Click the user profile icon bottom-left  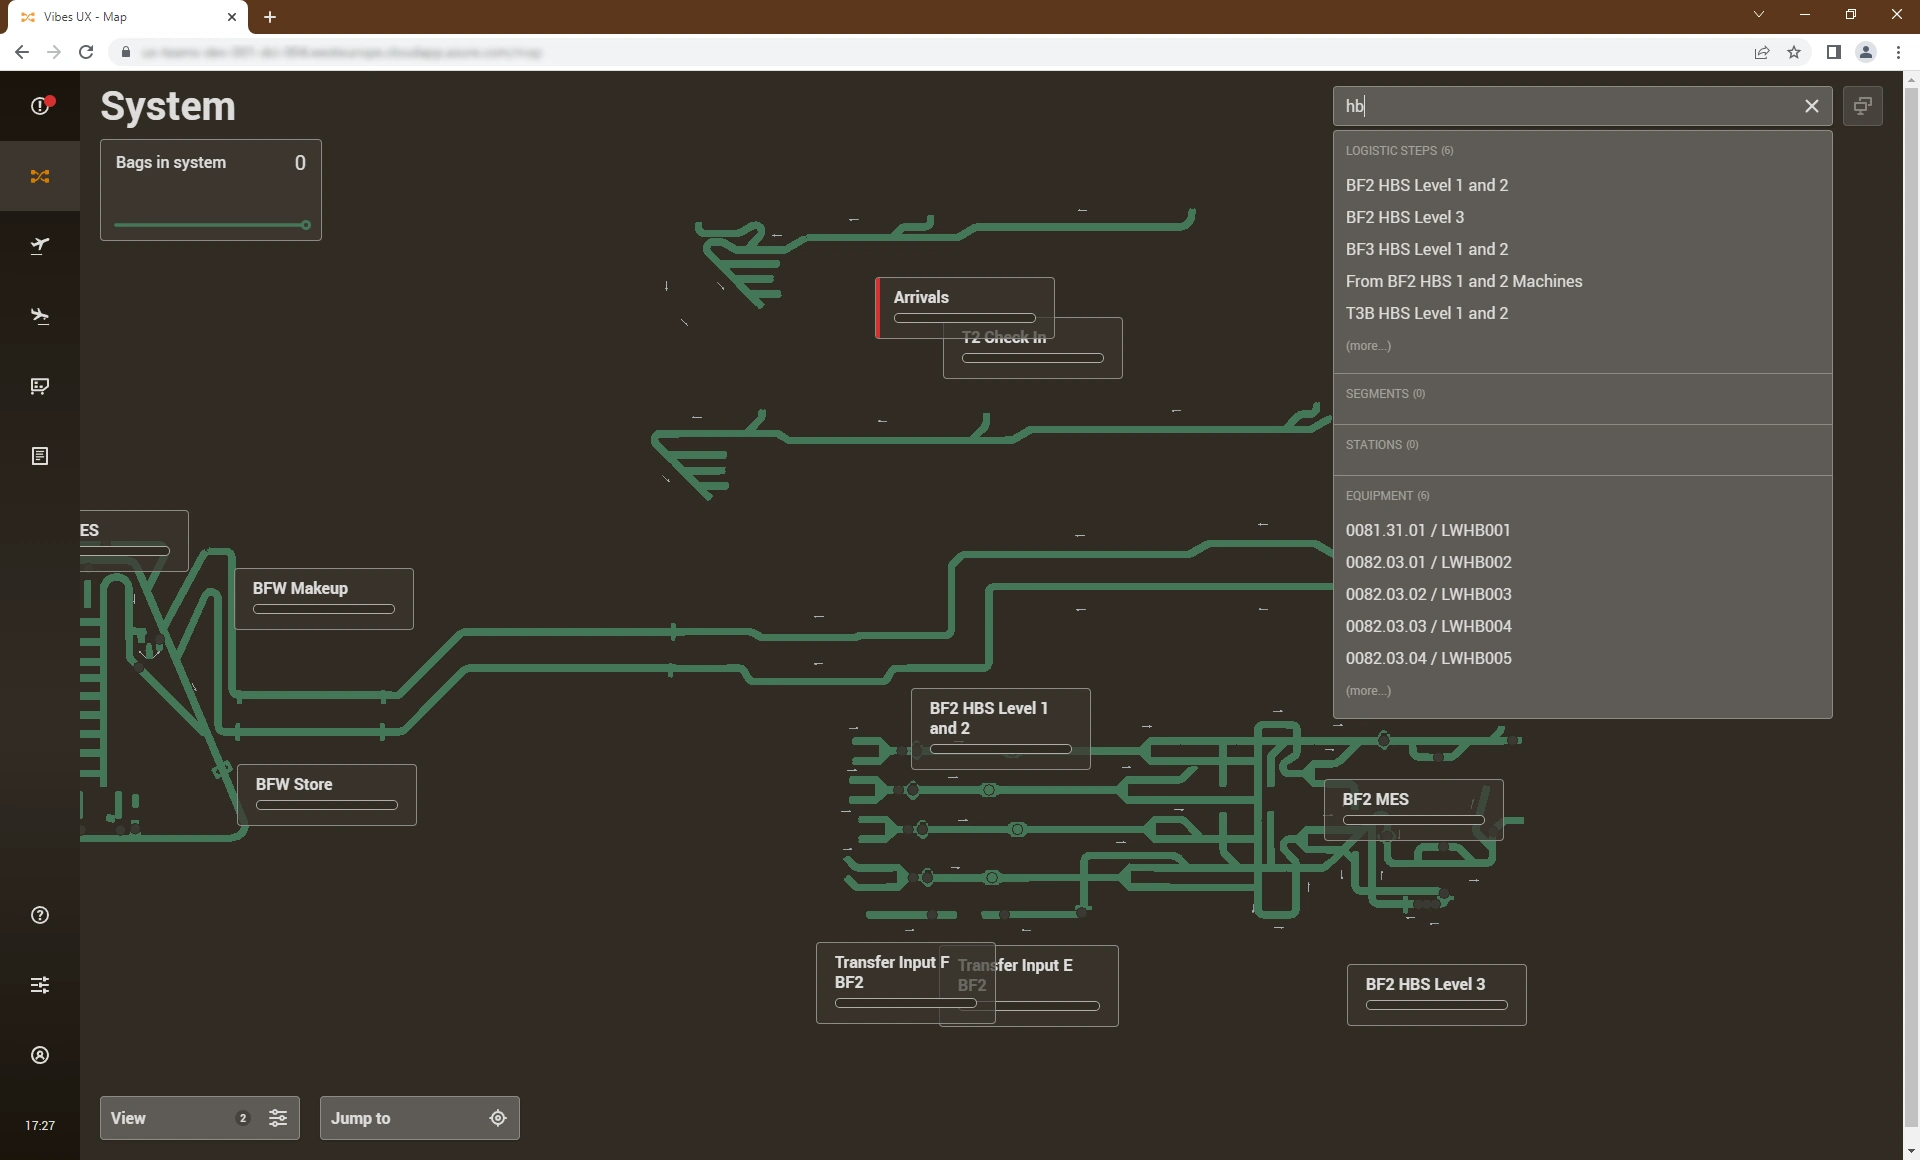point(40,1054)
